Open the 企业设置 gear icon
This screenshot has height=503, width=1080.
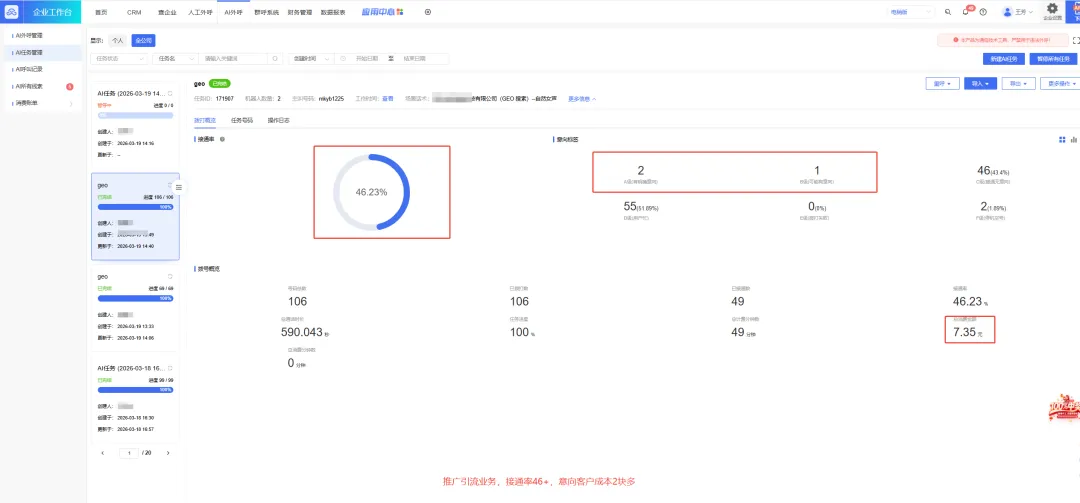click(1052, 8)
